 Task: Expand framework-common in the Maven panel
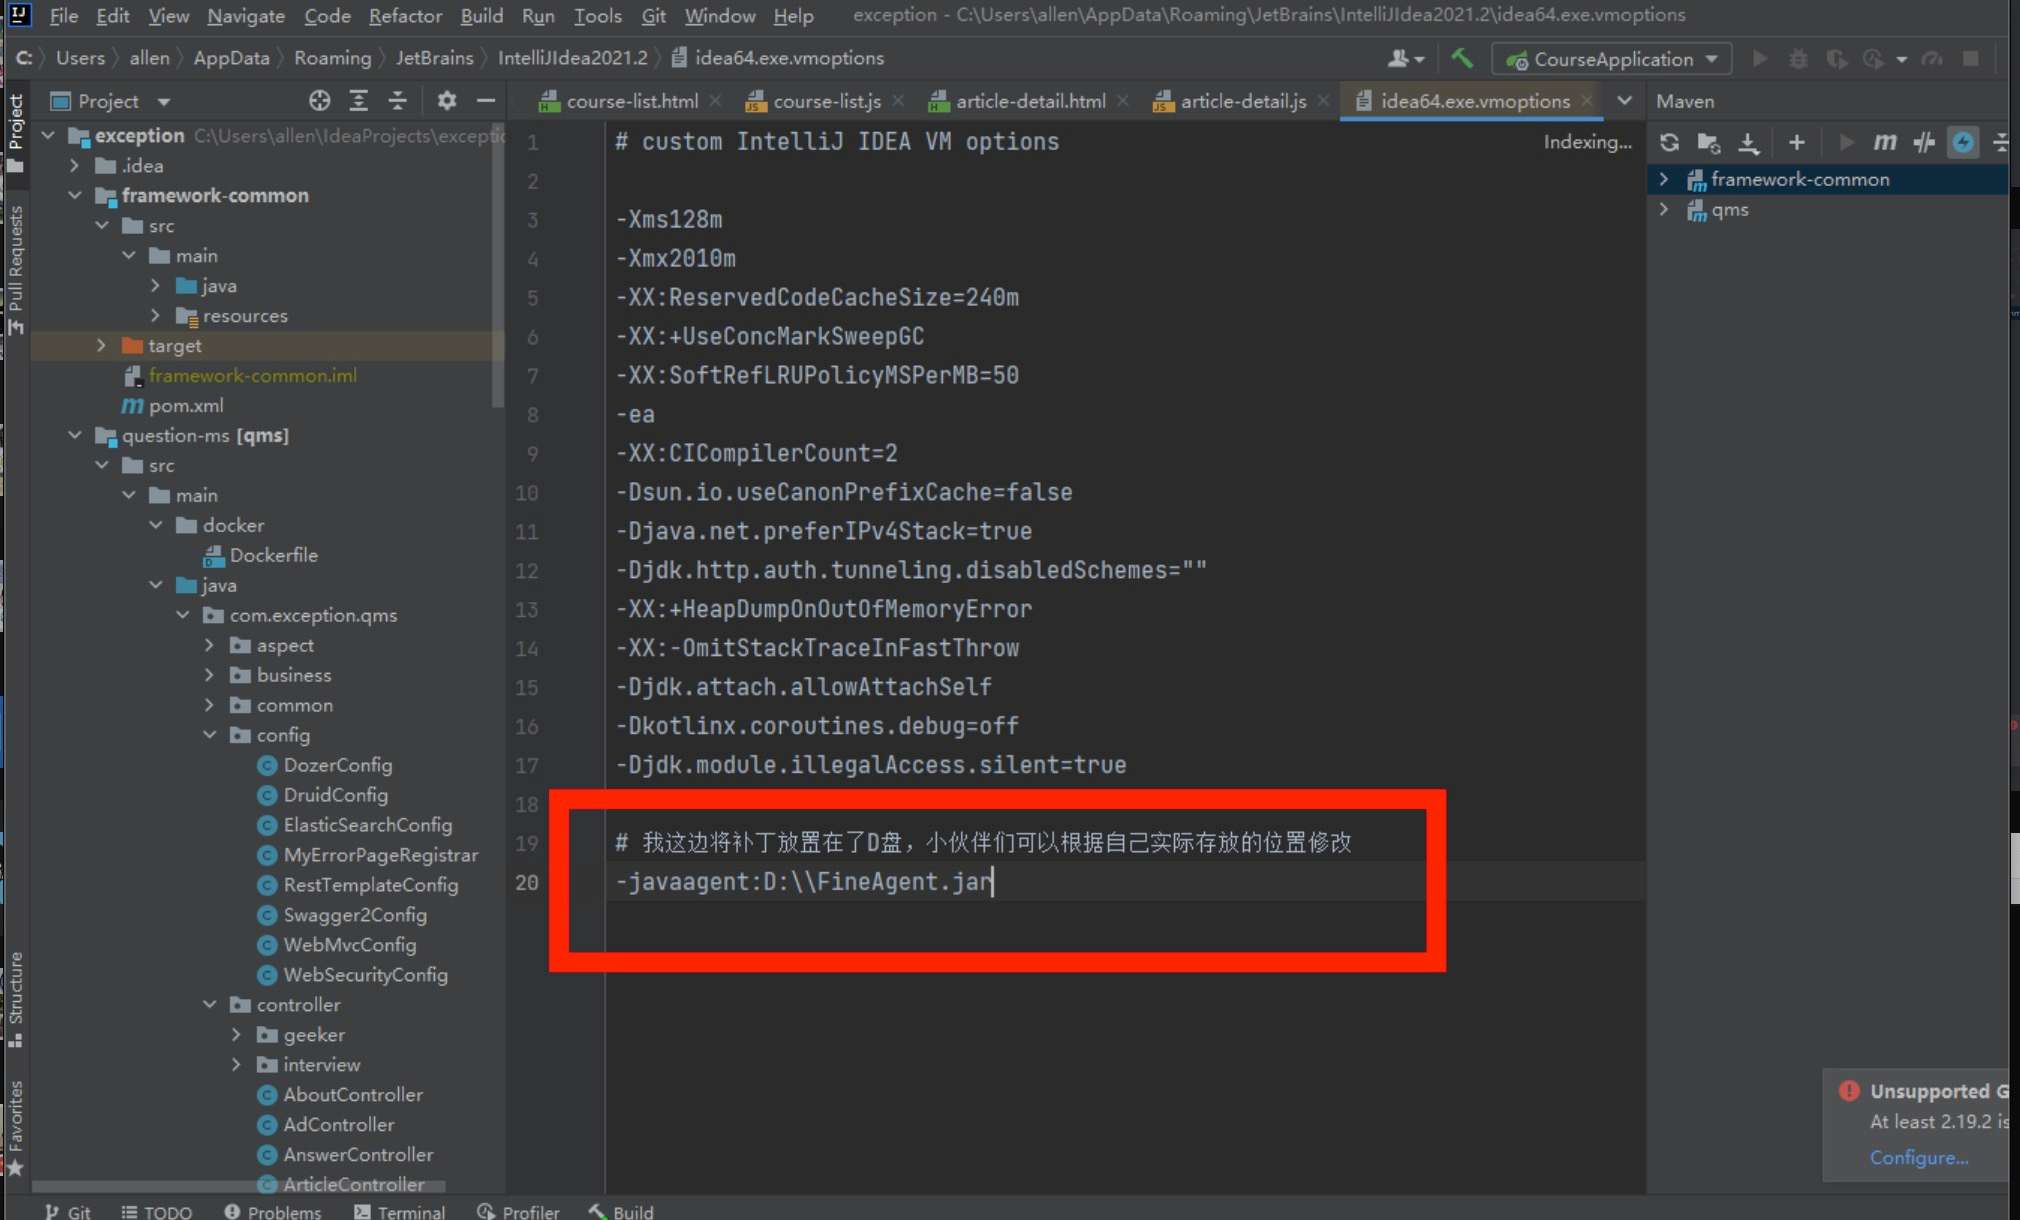1664,179
